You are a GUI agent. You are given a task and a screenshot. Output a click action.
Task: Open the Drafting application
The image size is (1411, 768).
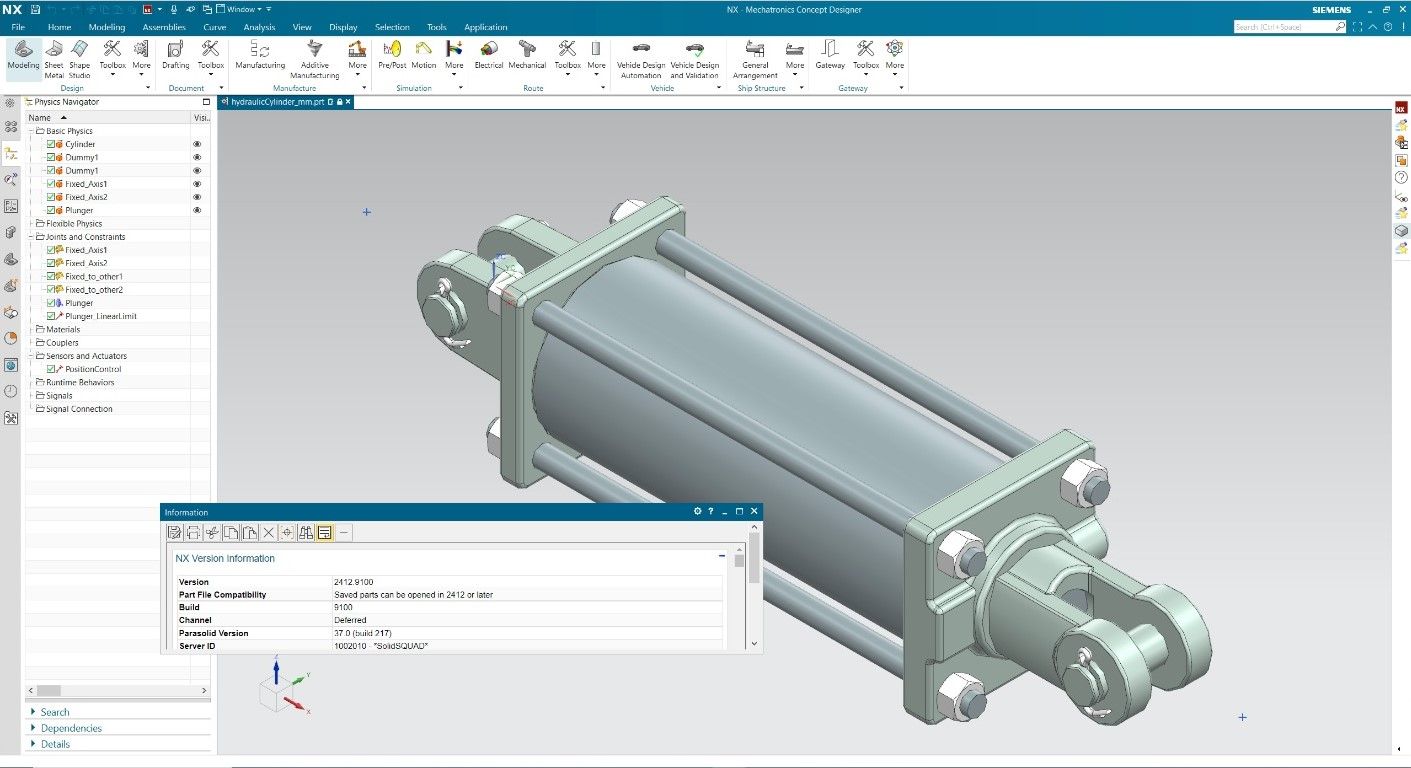(x=177, y=57)
